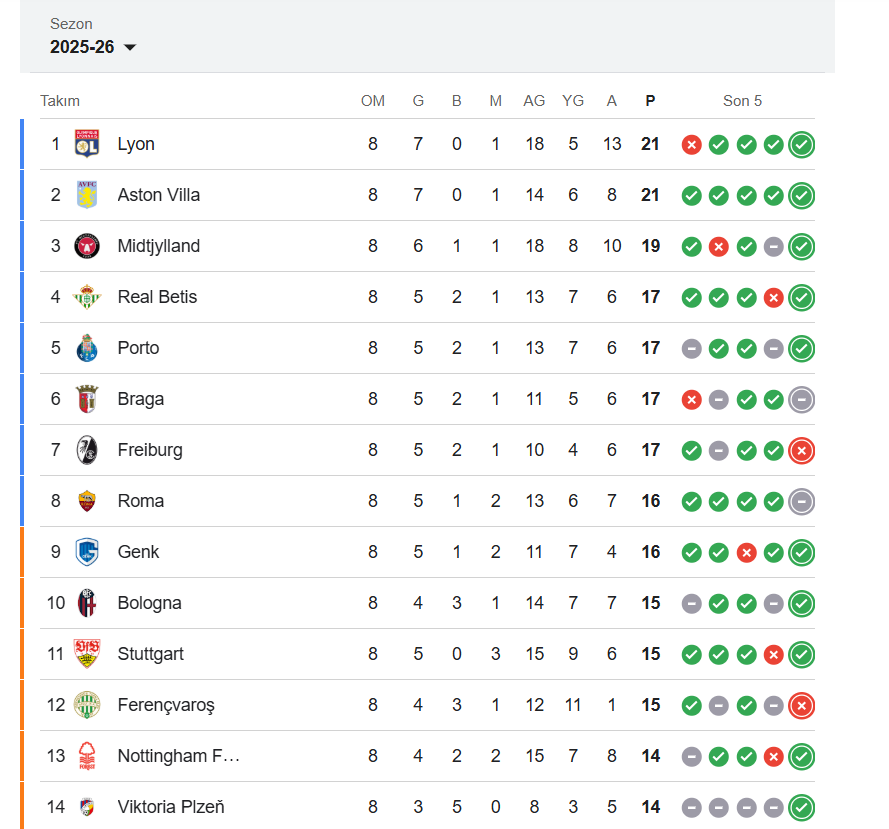Image resolution: width=889 pixels, height=829 pixels.
Task: Click Freiburg's latest match loss indicator
Action: 801,451
